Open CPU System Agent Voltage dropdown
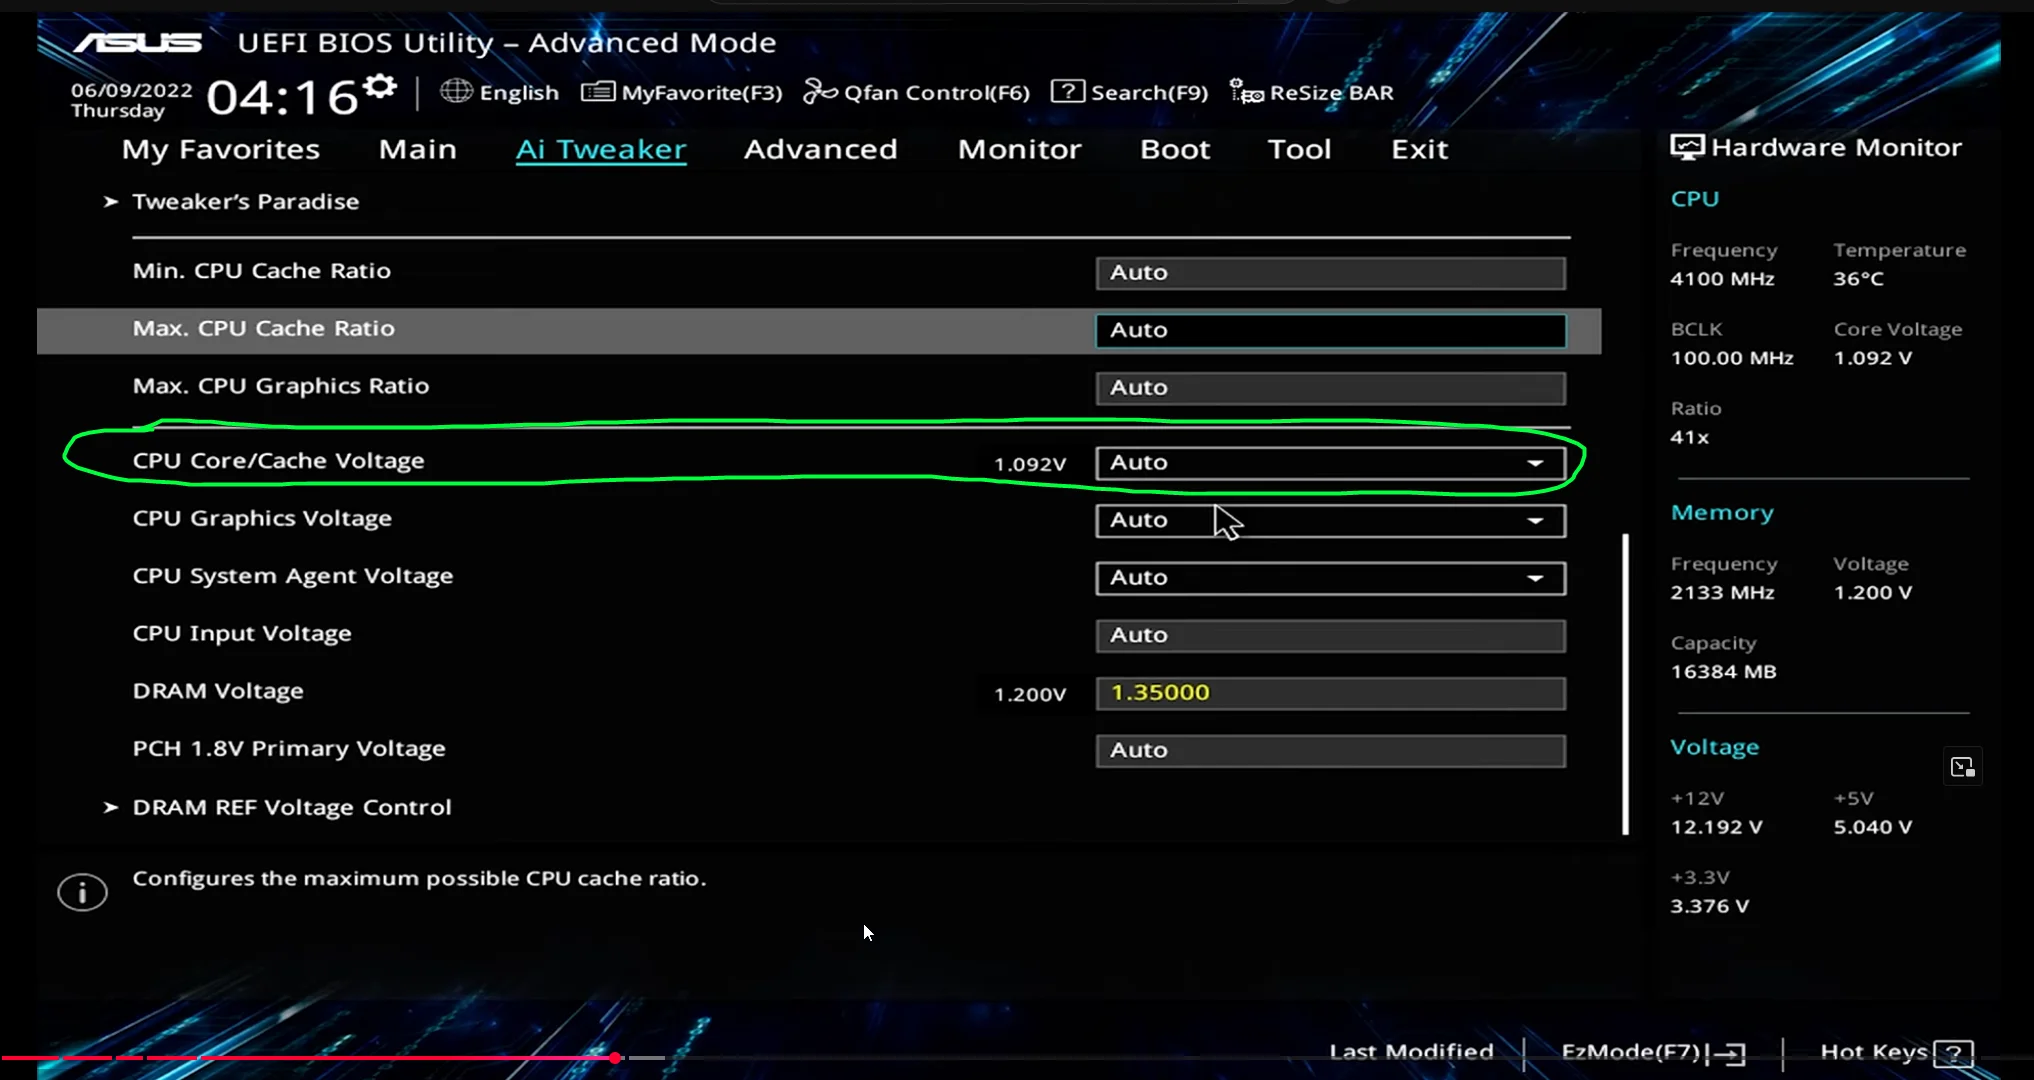2034x1080 pixels. point(1534,578)
